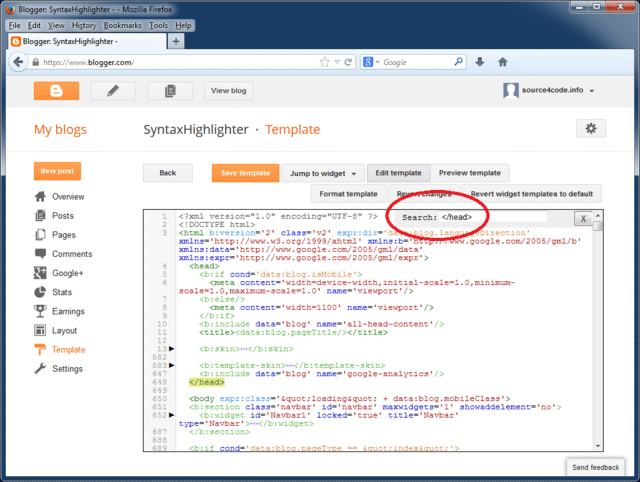Click the Earnings trophy icon
The width and height of the screenshot is (640, 482).
(40, 311)
